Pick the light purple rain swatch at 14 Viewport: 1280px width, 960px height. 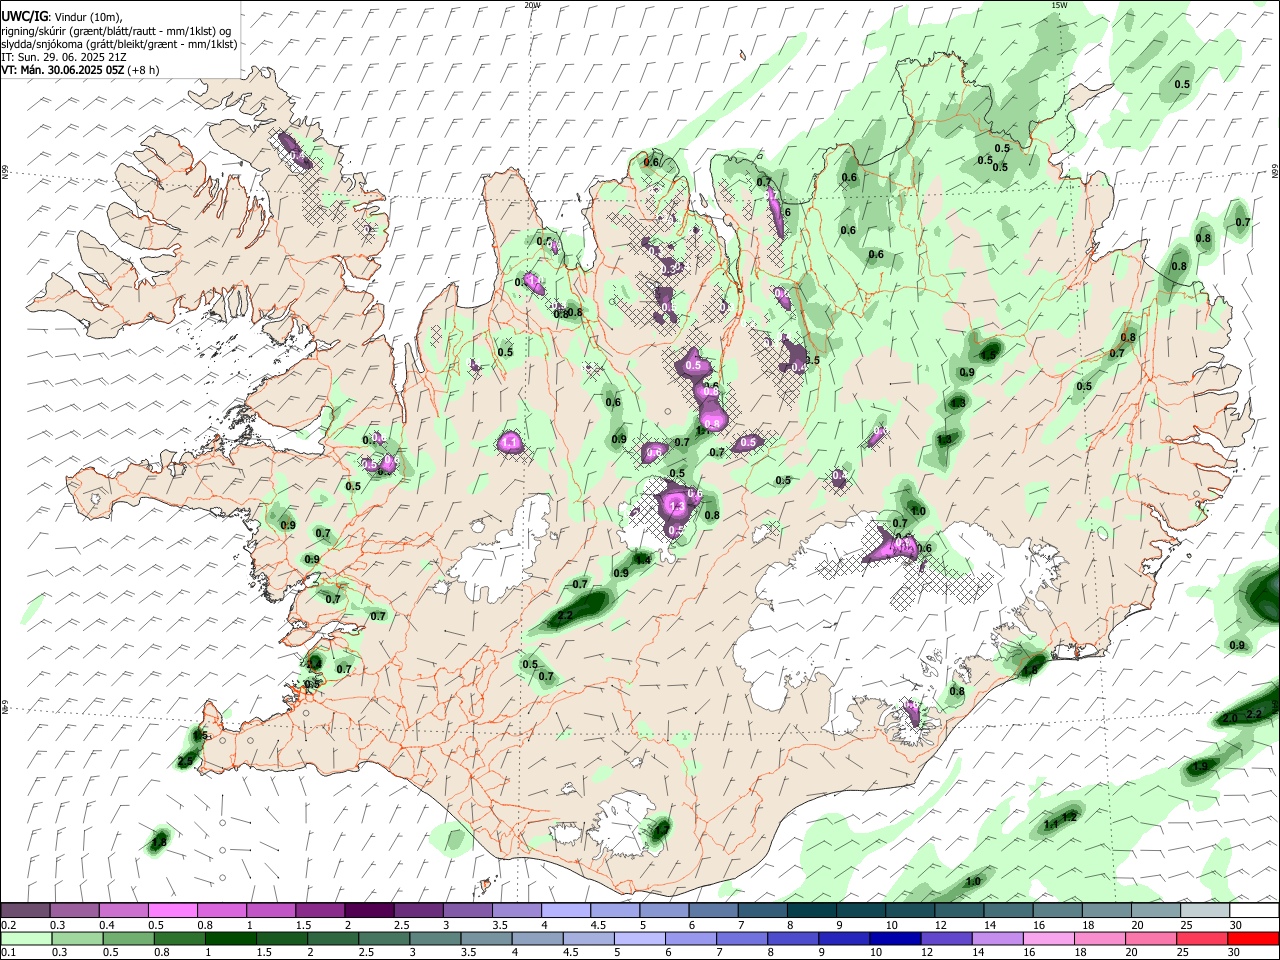click(x=997, y=938)
